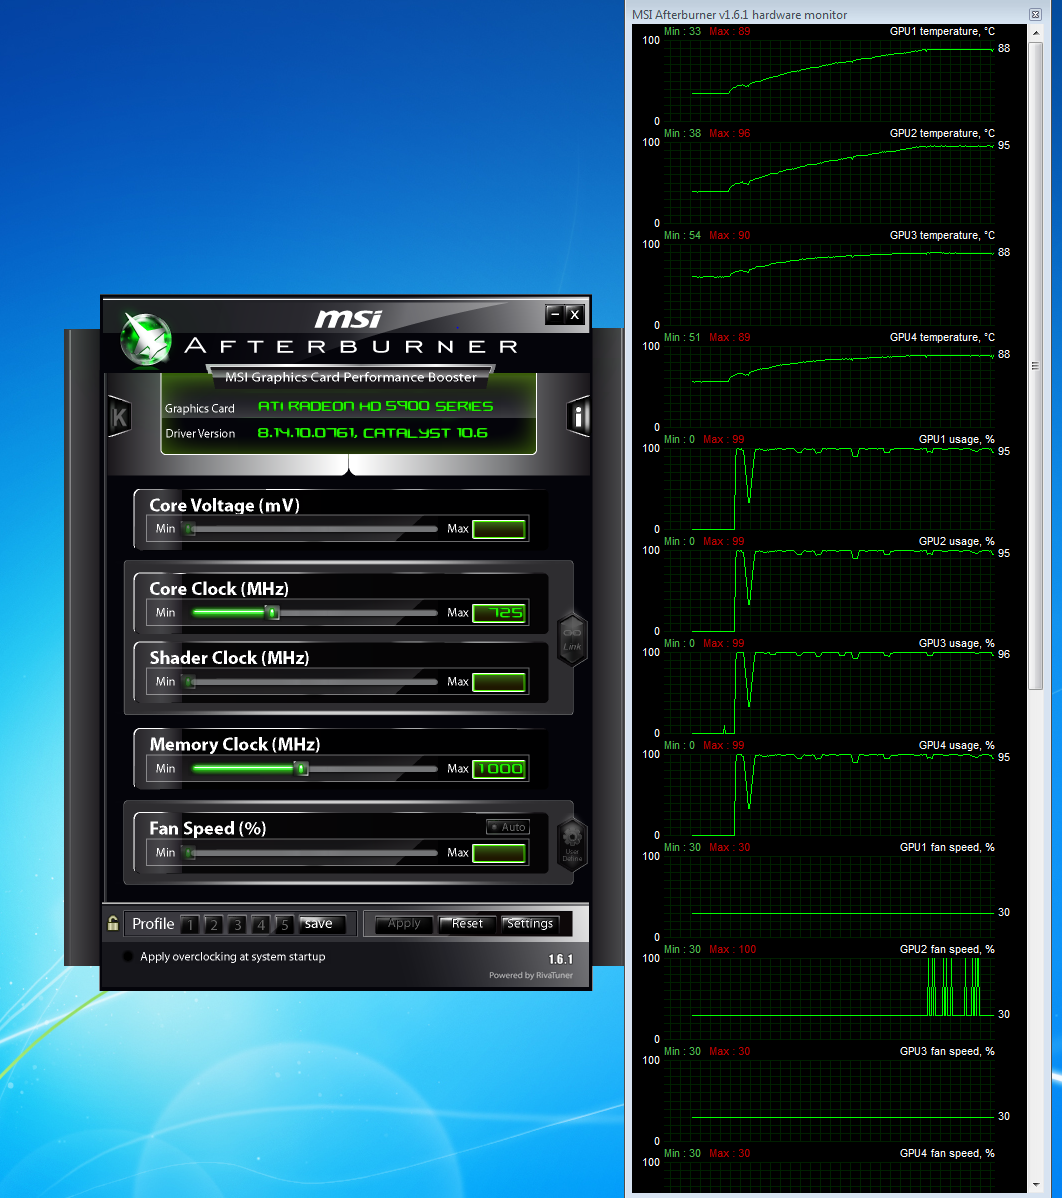This screenshot has height=1198, width=1062.
Task: Click the hardware monitor title bar text
Action: [739, 15]
